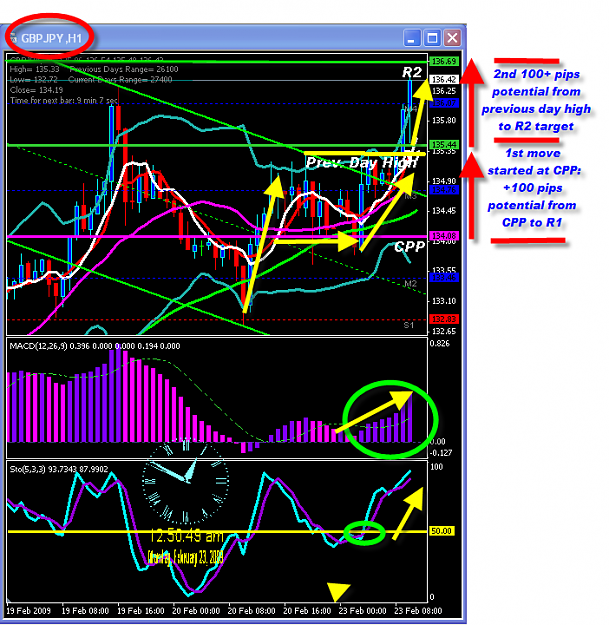609x625 pixels.
Task: Click the green 135.44 level label
Action: [444, 144]
